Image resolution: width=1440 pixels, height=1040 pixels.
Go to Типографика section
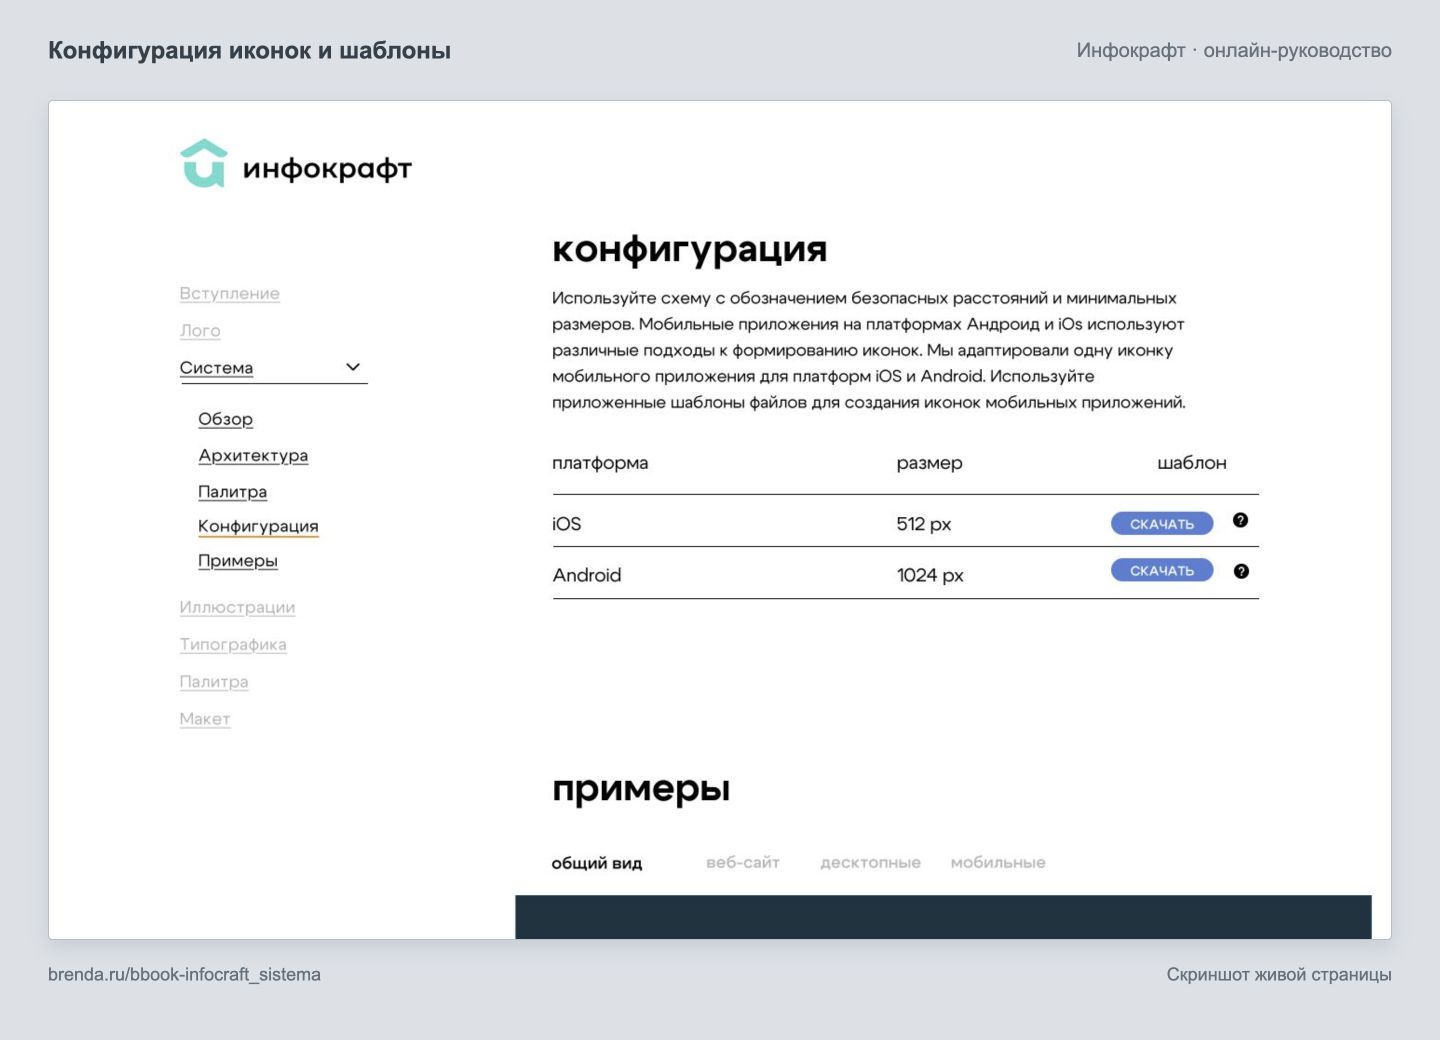point(233,645)
